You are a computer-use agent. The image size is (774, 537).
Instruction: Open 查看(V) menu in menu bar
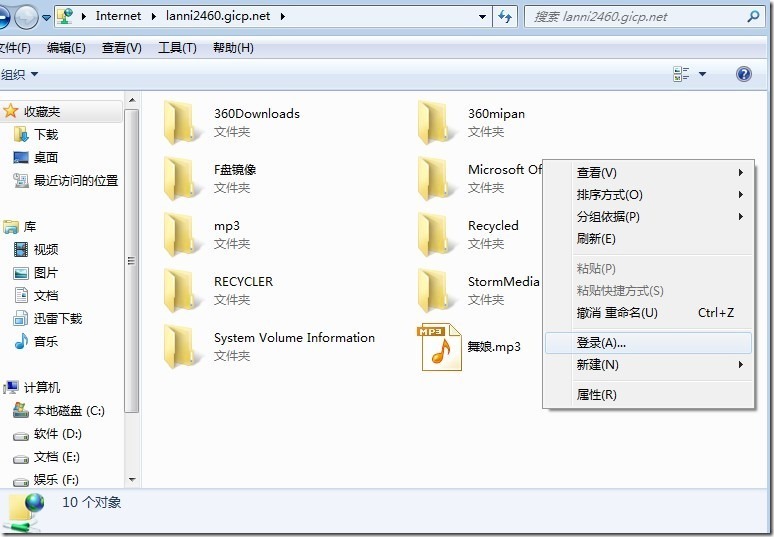coord(121,48)
